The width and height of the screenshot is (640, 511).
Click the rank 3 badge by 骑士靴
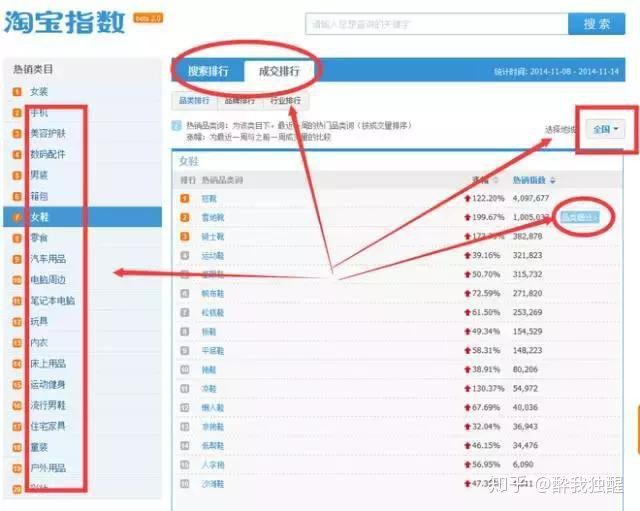(x=185, y=236)
